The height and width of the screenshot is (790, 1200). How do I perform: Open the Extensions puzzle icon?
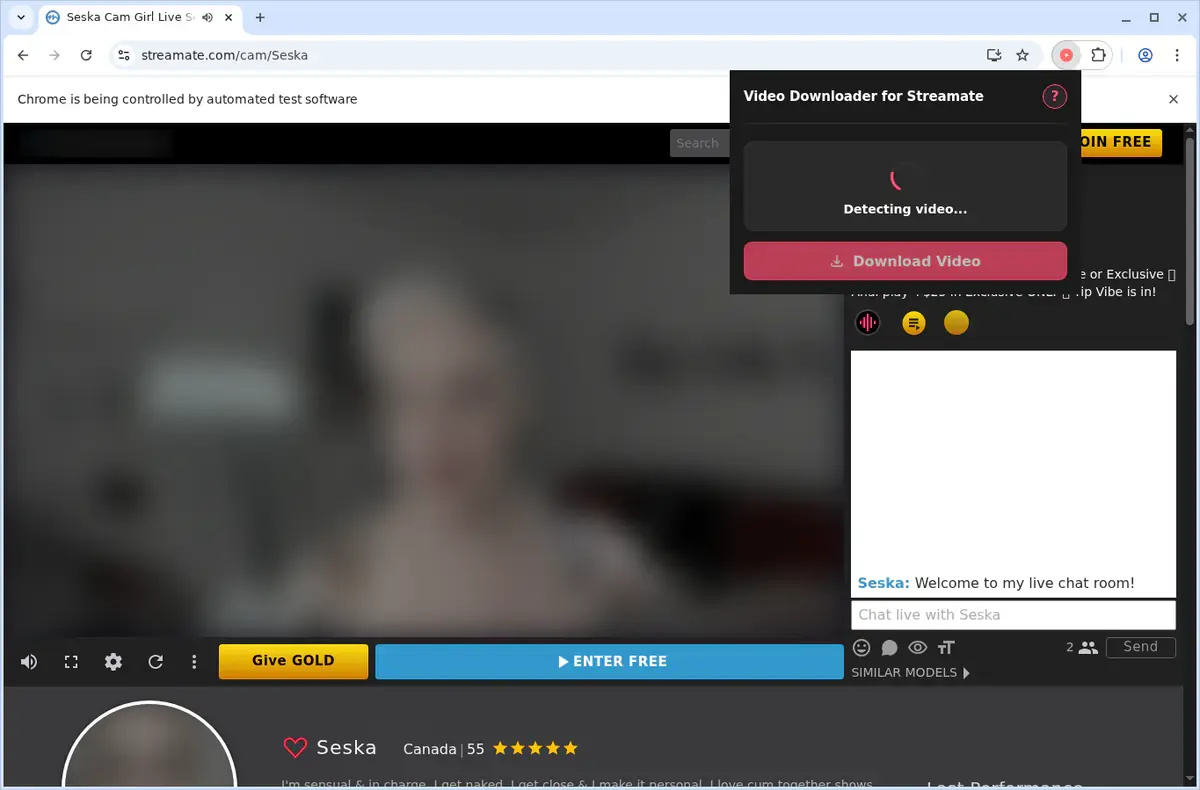pyautogui.click(x=1098, y=56)
